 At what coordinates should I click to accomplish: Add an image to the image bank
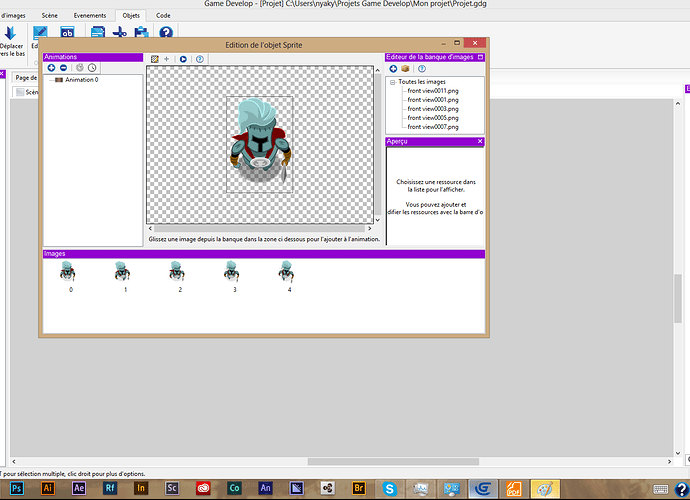click(393, 69)
